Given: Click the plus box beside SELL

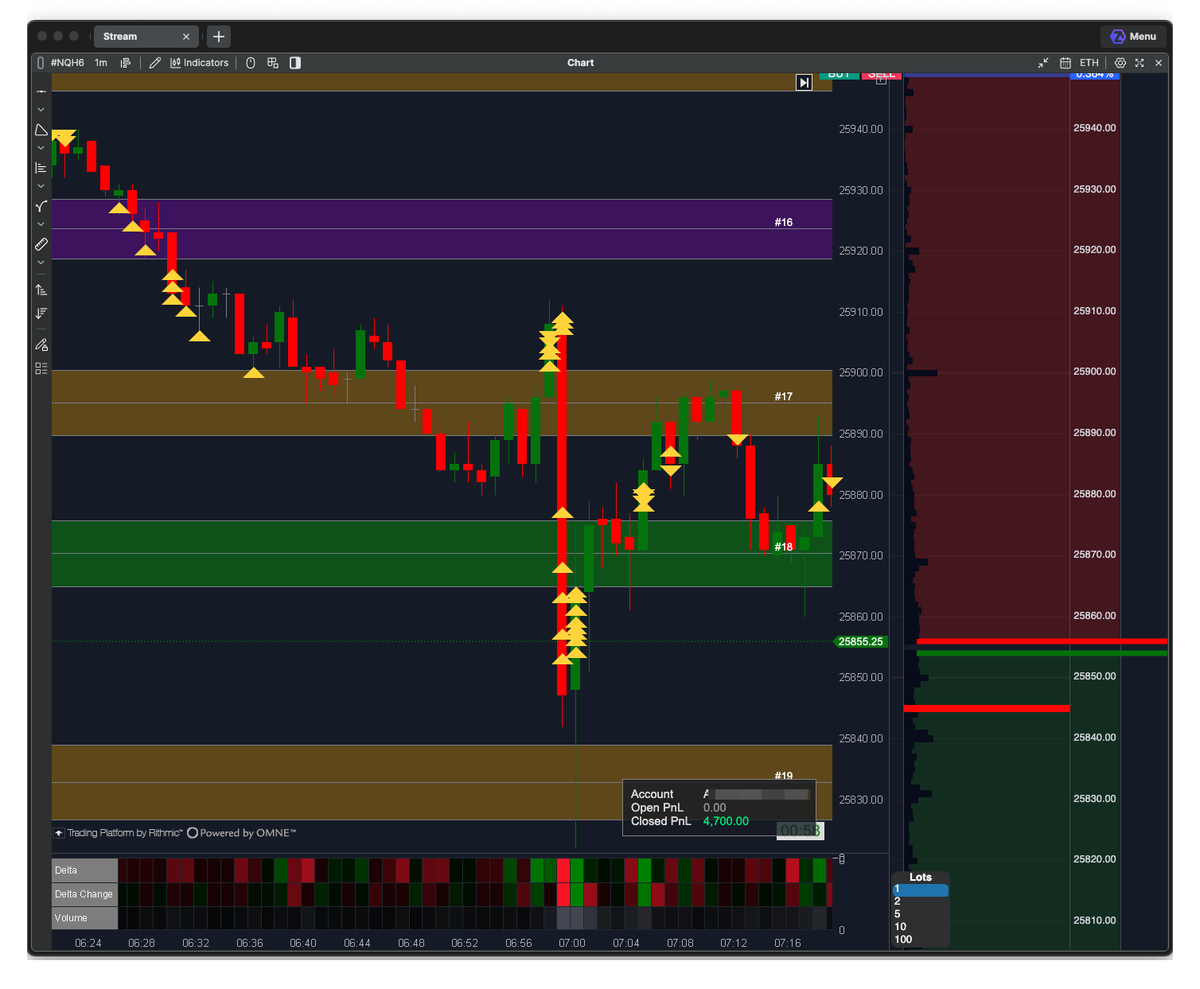Looking at the screenshot, I should pos(881,79).
